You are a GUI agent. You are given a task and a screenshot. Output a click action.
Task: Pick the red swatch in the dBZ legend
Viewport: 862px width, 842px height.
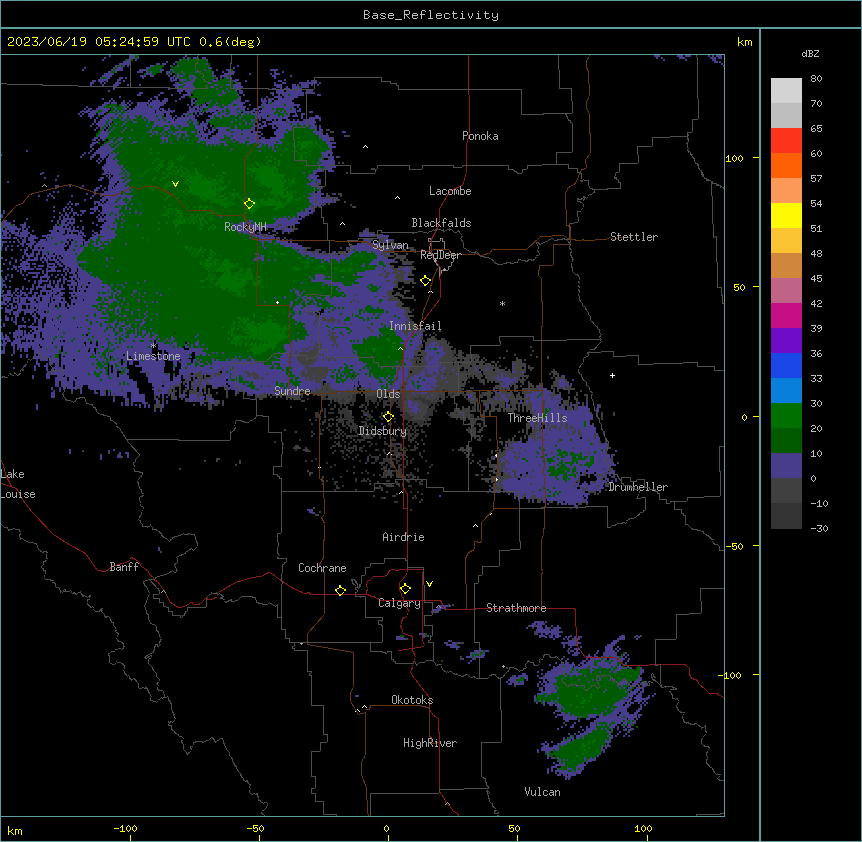click(786, 141)
